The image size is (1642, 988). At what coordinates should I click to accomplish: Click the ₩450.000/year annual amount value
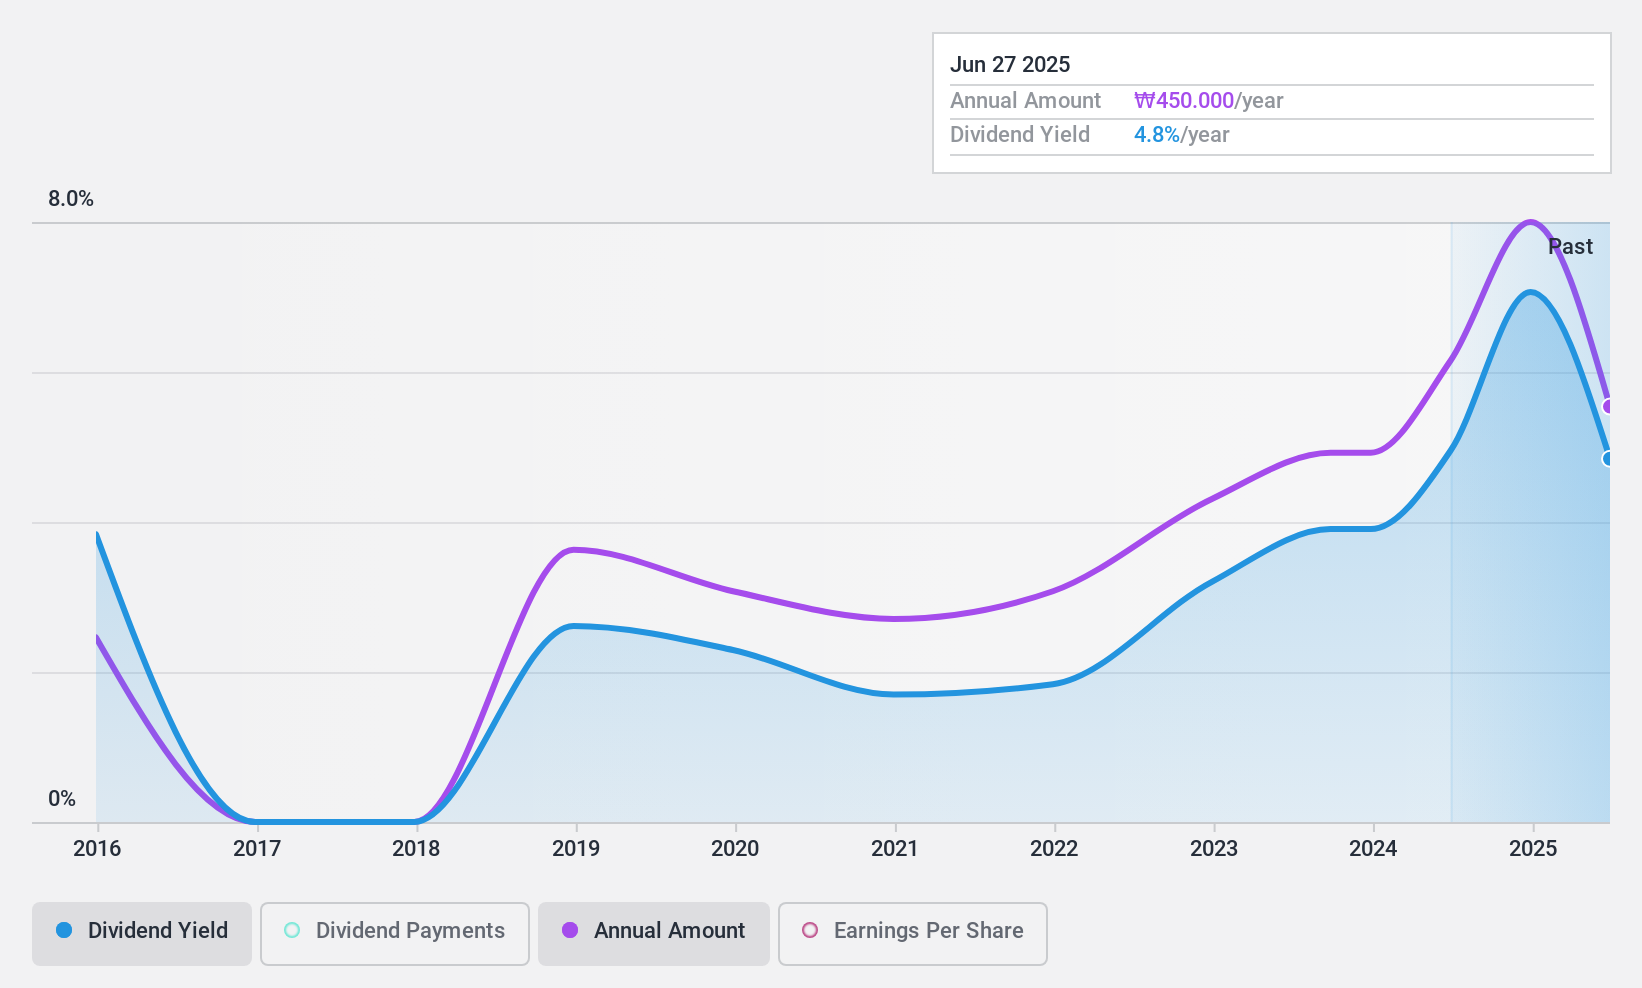1208,101
